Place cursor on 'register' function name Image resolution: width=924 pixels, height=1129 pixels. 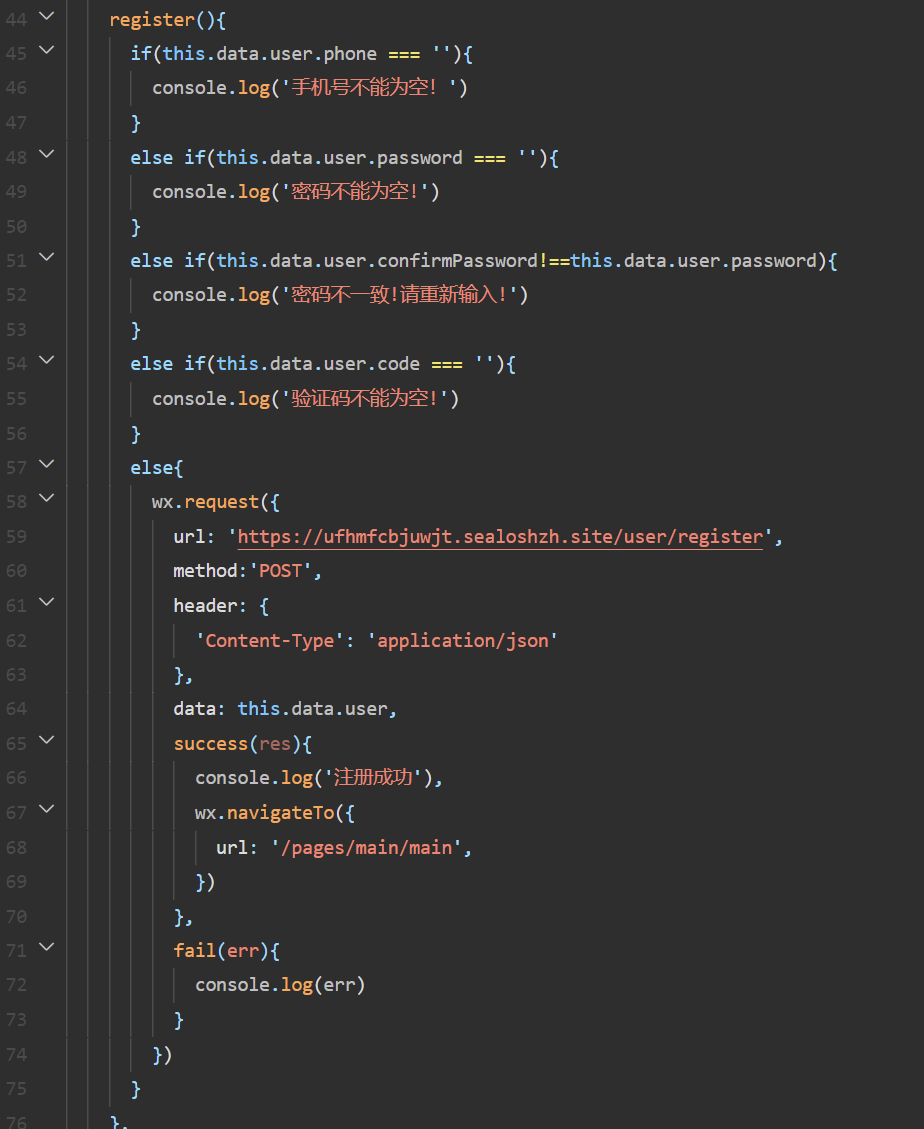[x=152, y=19]
